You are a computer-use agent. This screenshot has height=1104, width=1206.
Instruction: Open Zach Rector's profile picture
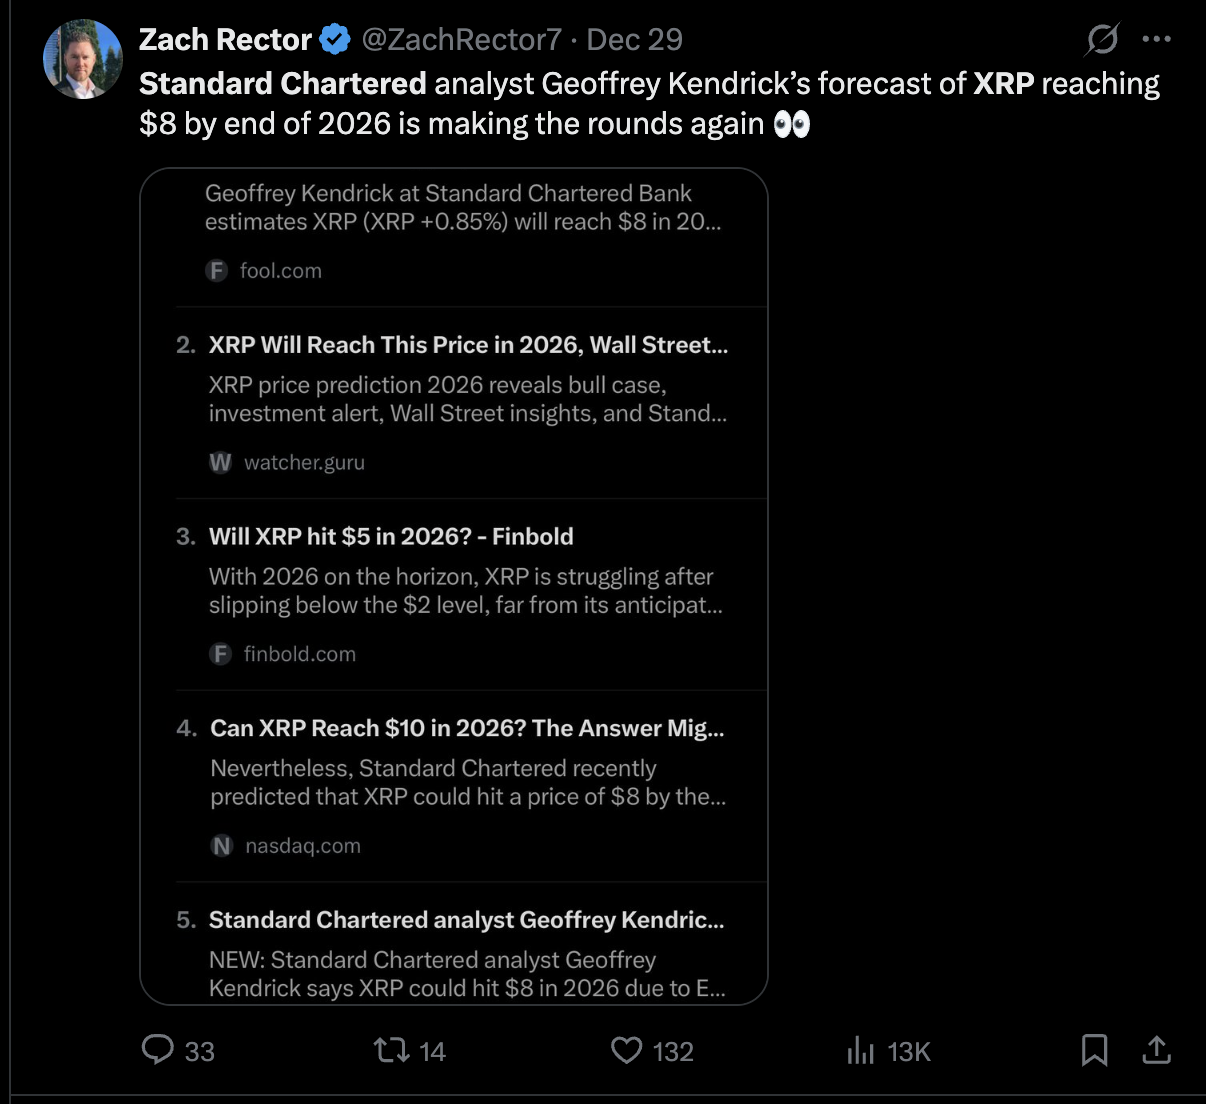tap(83, 59)
